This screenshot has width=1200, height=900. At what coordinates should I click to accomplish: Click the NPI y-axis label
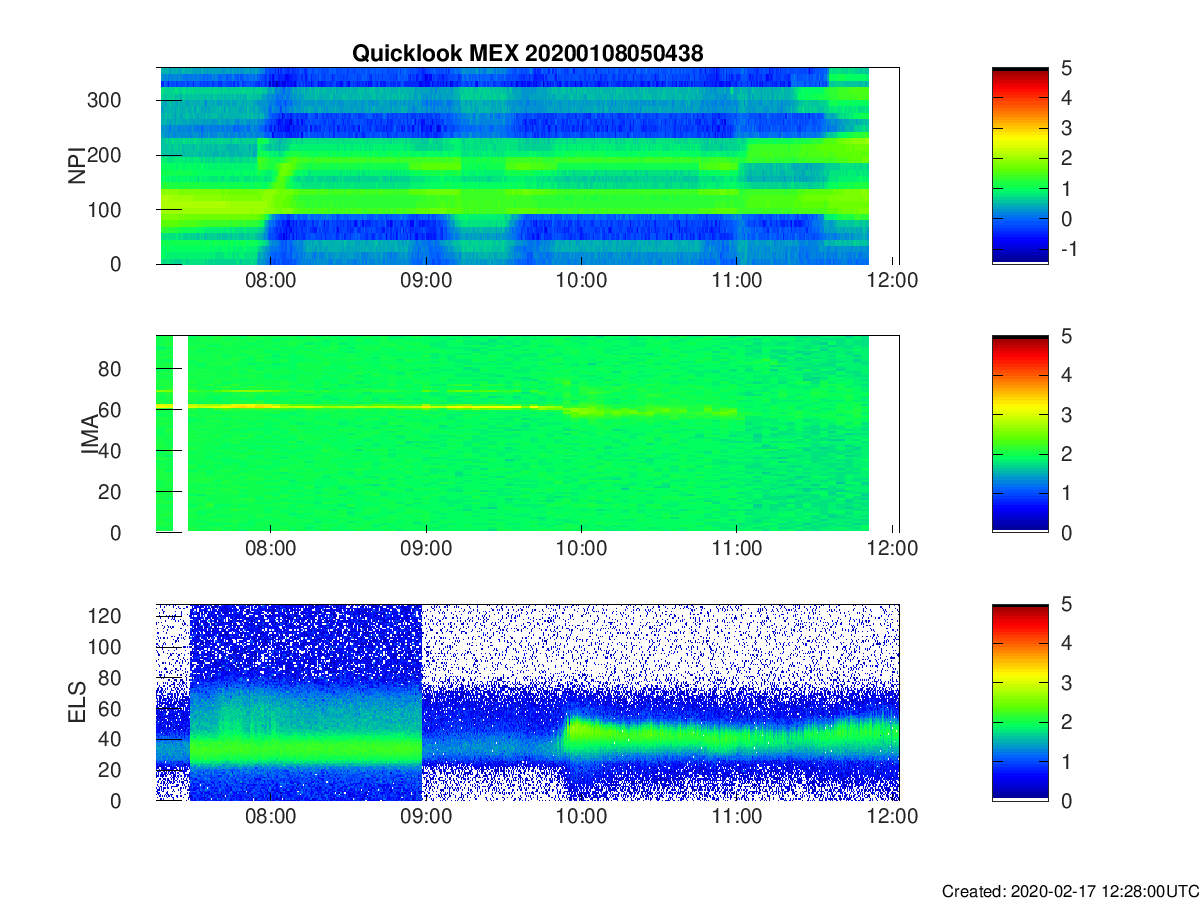pos(76,166)
